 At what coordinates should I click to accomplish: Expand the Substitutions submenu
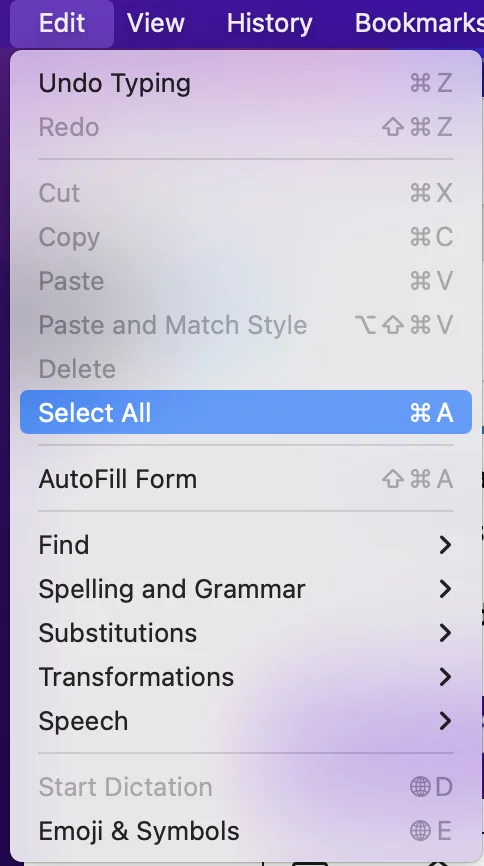(x=246, y=633)
